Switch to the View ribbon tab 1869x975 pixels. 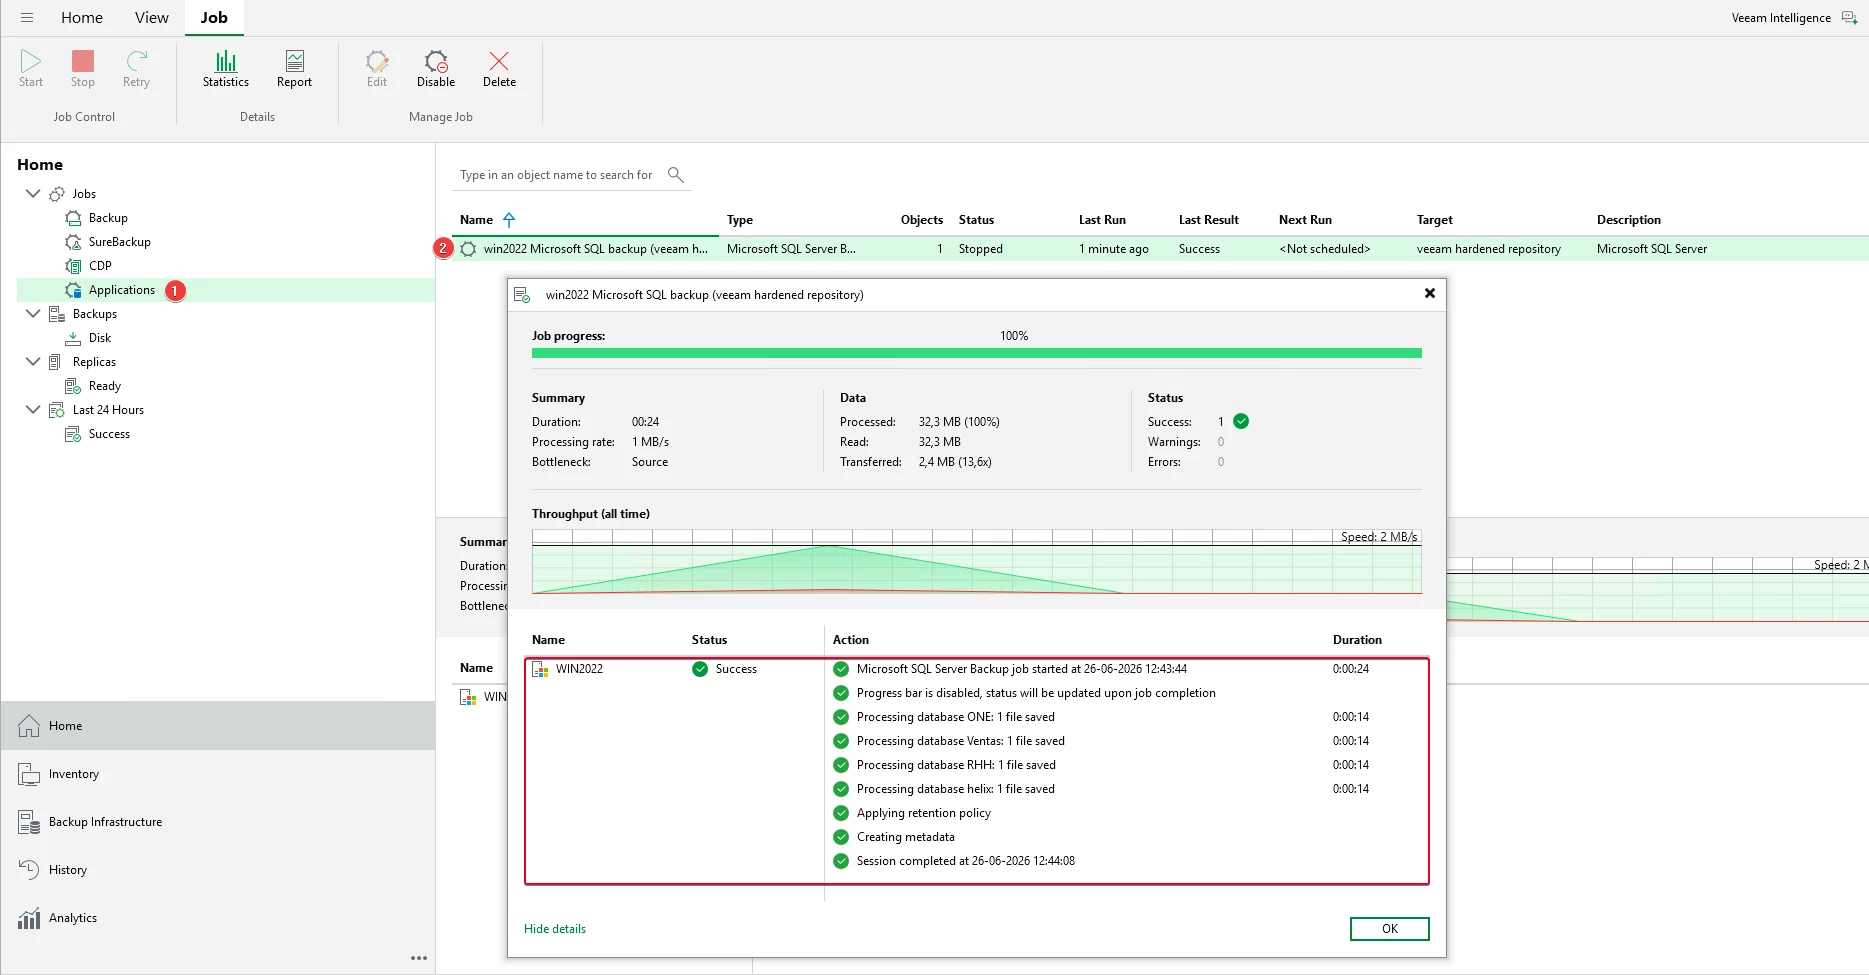pyautogui.click(x=152, y=18)
